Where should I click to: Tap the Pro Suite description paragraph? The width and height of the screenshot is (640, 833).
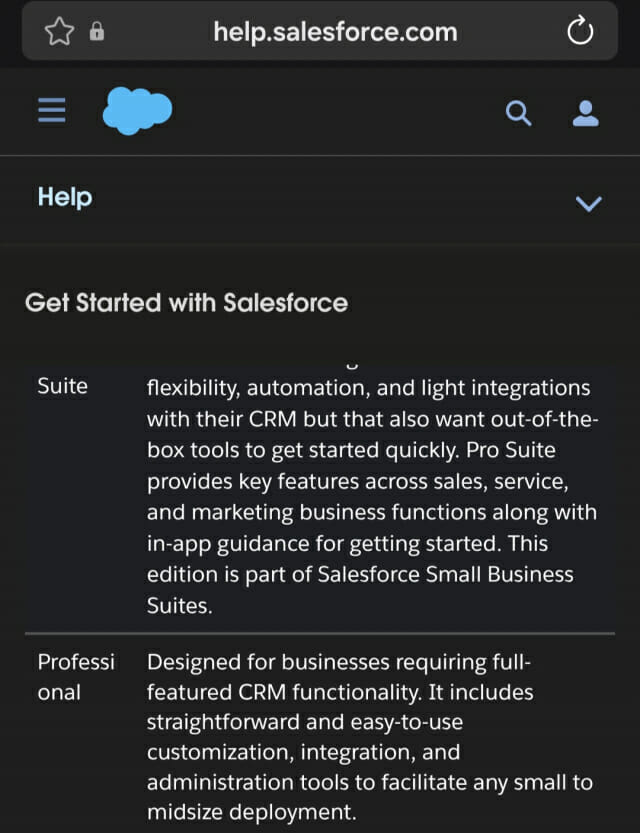click(373, 497)
